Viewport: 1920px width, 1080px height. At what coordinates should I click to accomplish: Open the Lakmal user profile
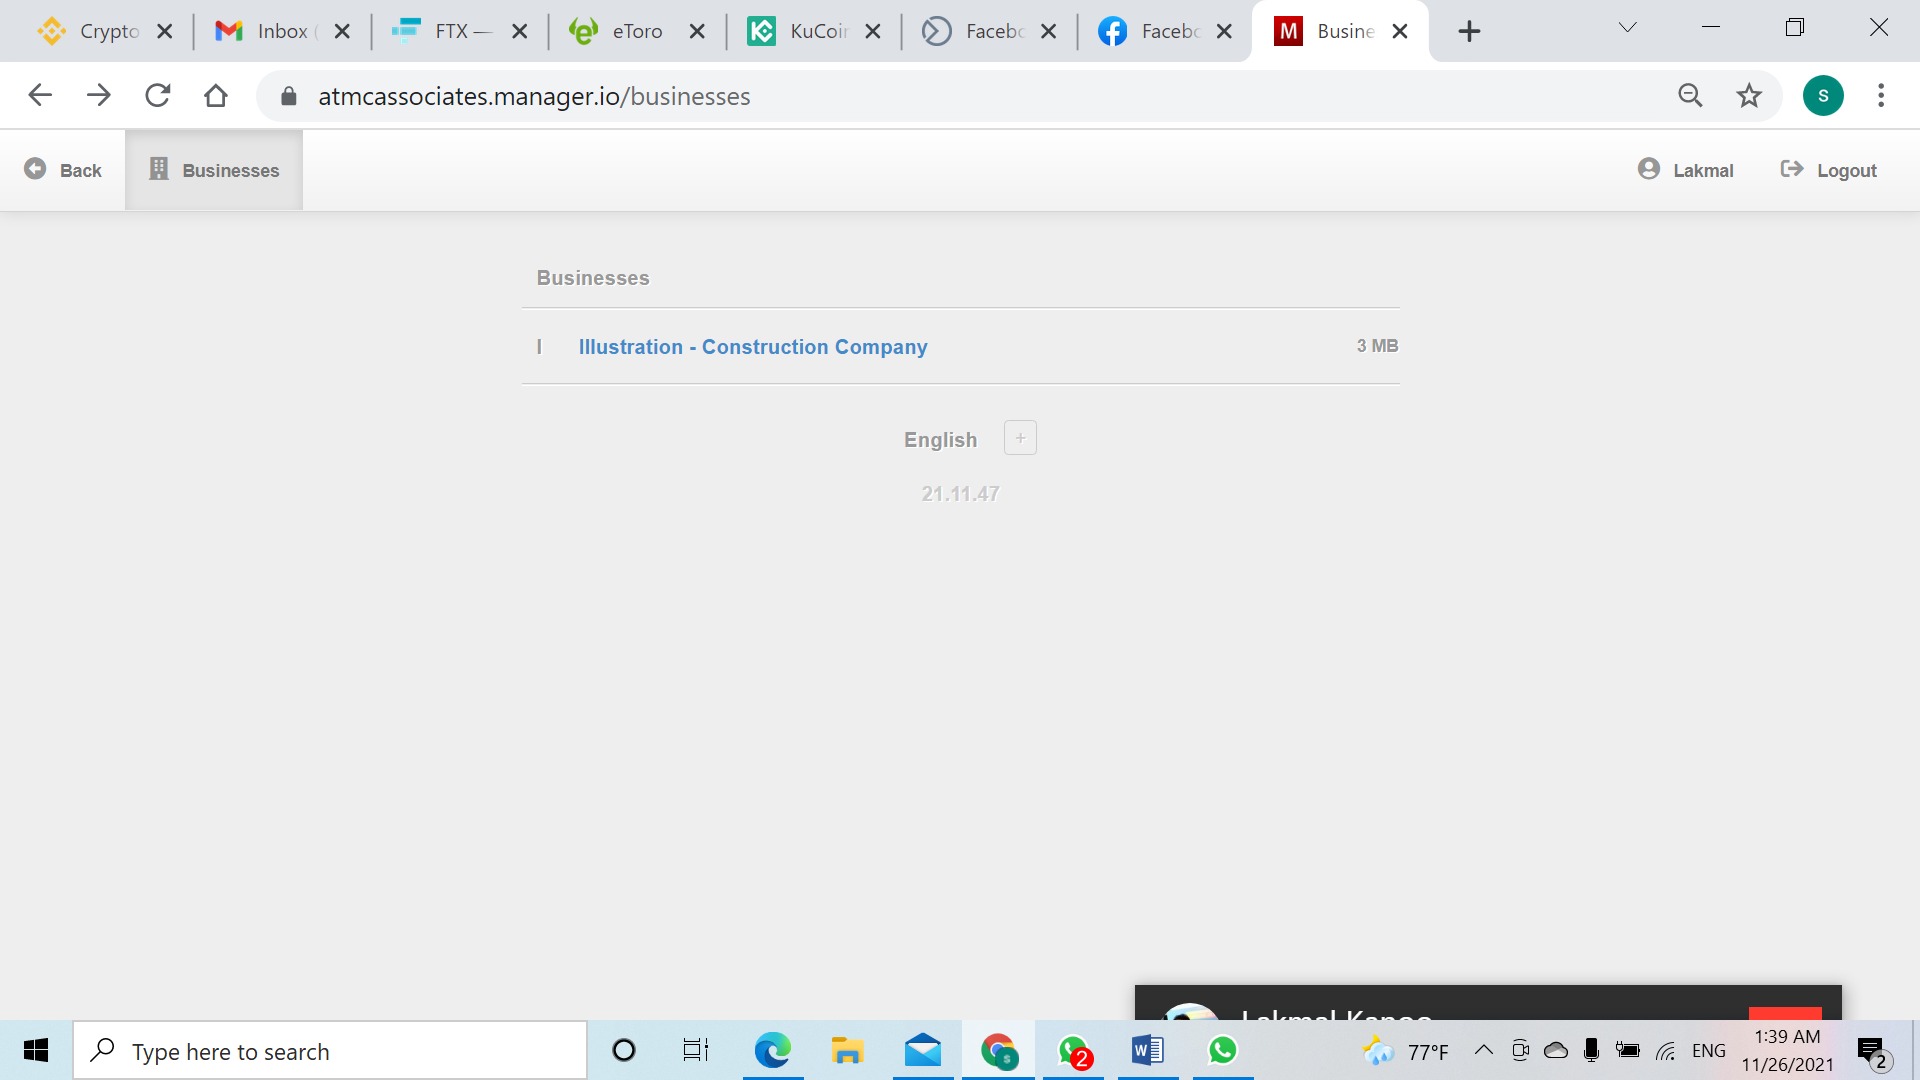(x=1686, y=170)
